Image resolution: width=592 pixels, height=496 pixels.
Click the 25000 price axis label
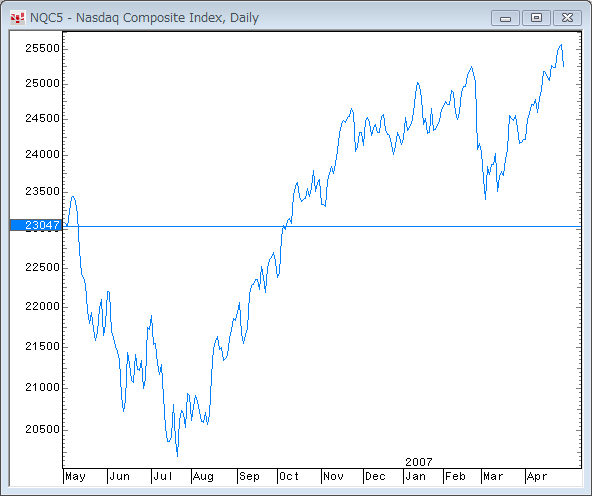click(x=43, y=83)
